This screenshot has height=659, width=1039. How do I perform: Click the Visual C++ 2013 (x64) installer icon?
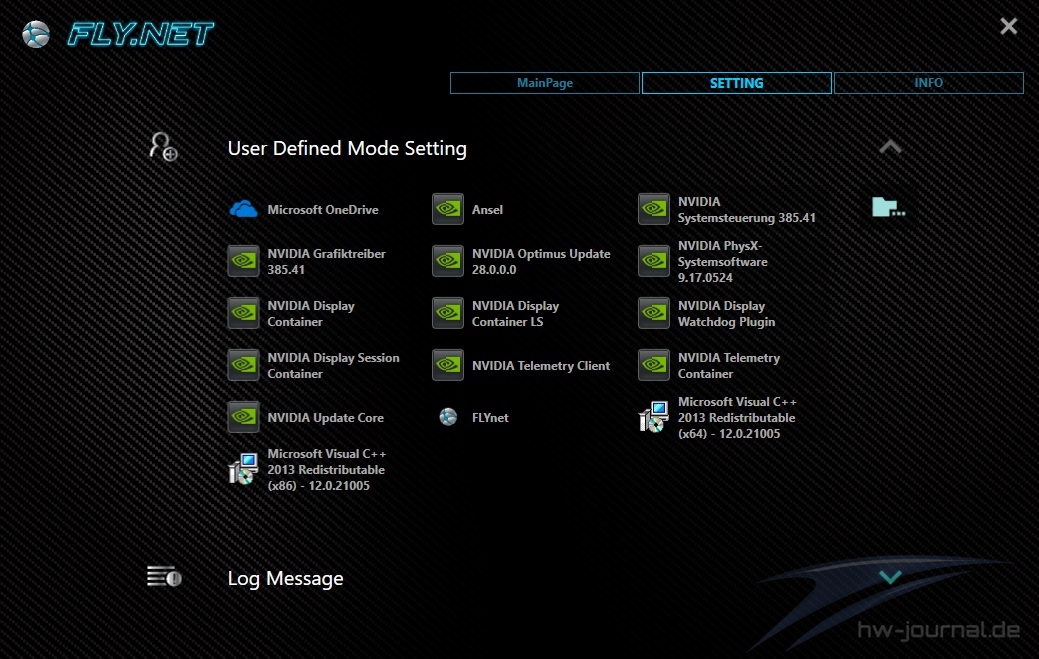click(654, 417)
